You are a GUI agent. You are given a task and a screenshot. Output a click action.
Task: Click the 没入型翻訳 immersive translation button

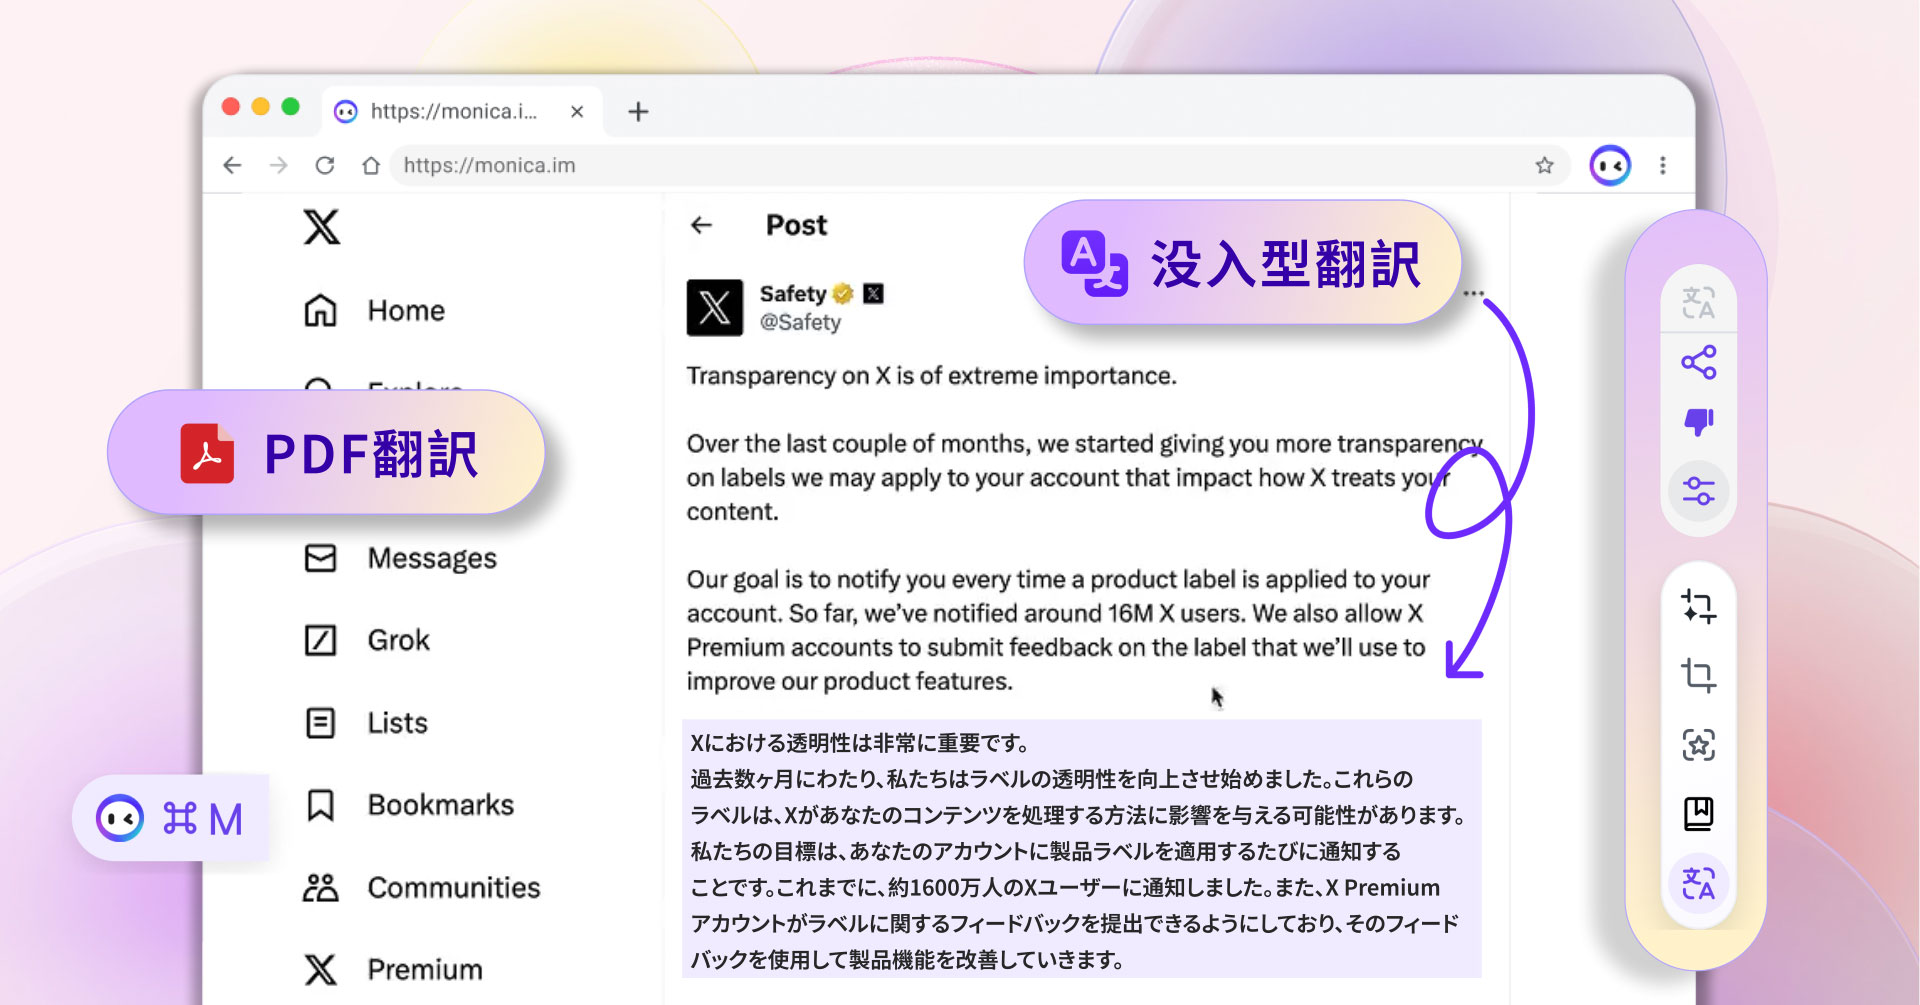pyautogui.click(x=1242, y=264)
